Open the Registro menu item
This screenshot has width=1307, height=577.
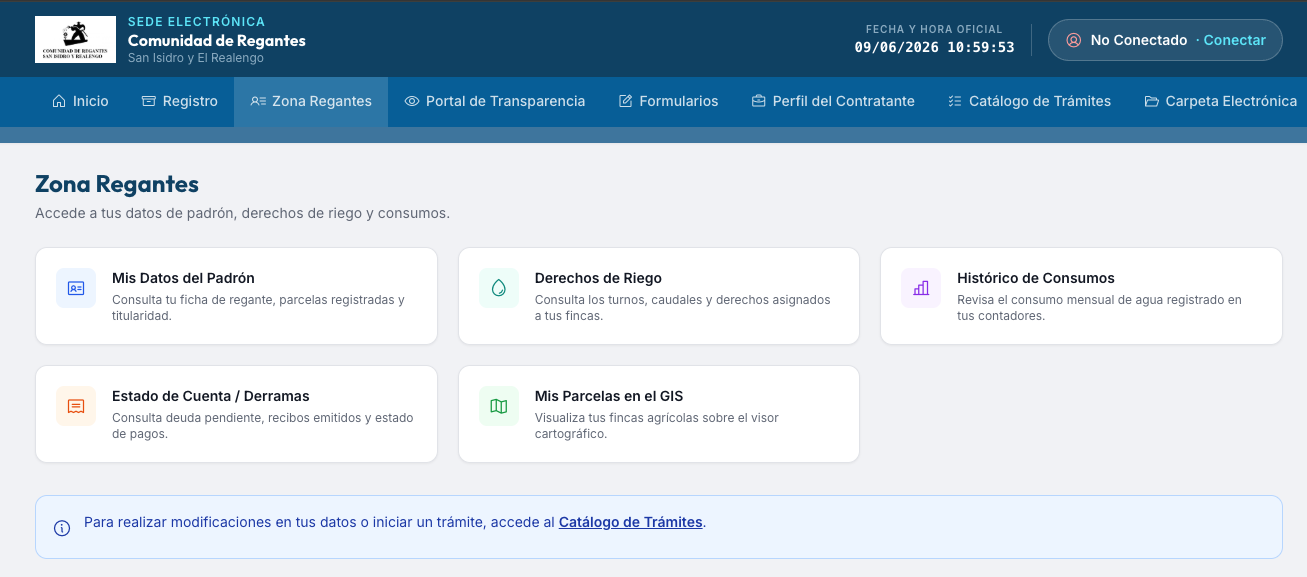[x=180, y=101]
